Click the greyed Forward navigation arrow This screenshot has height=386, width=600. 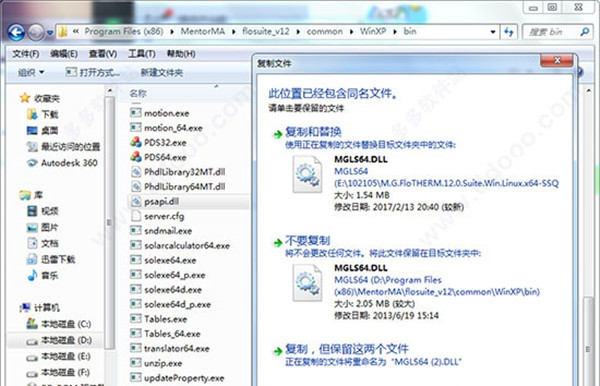pos(36,33)
